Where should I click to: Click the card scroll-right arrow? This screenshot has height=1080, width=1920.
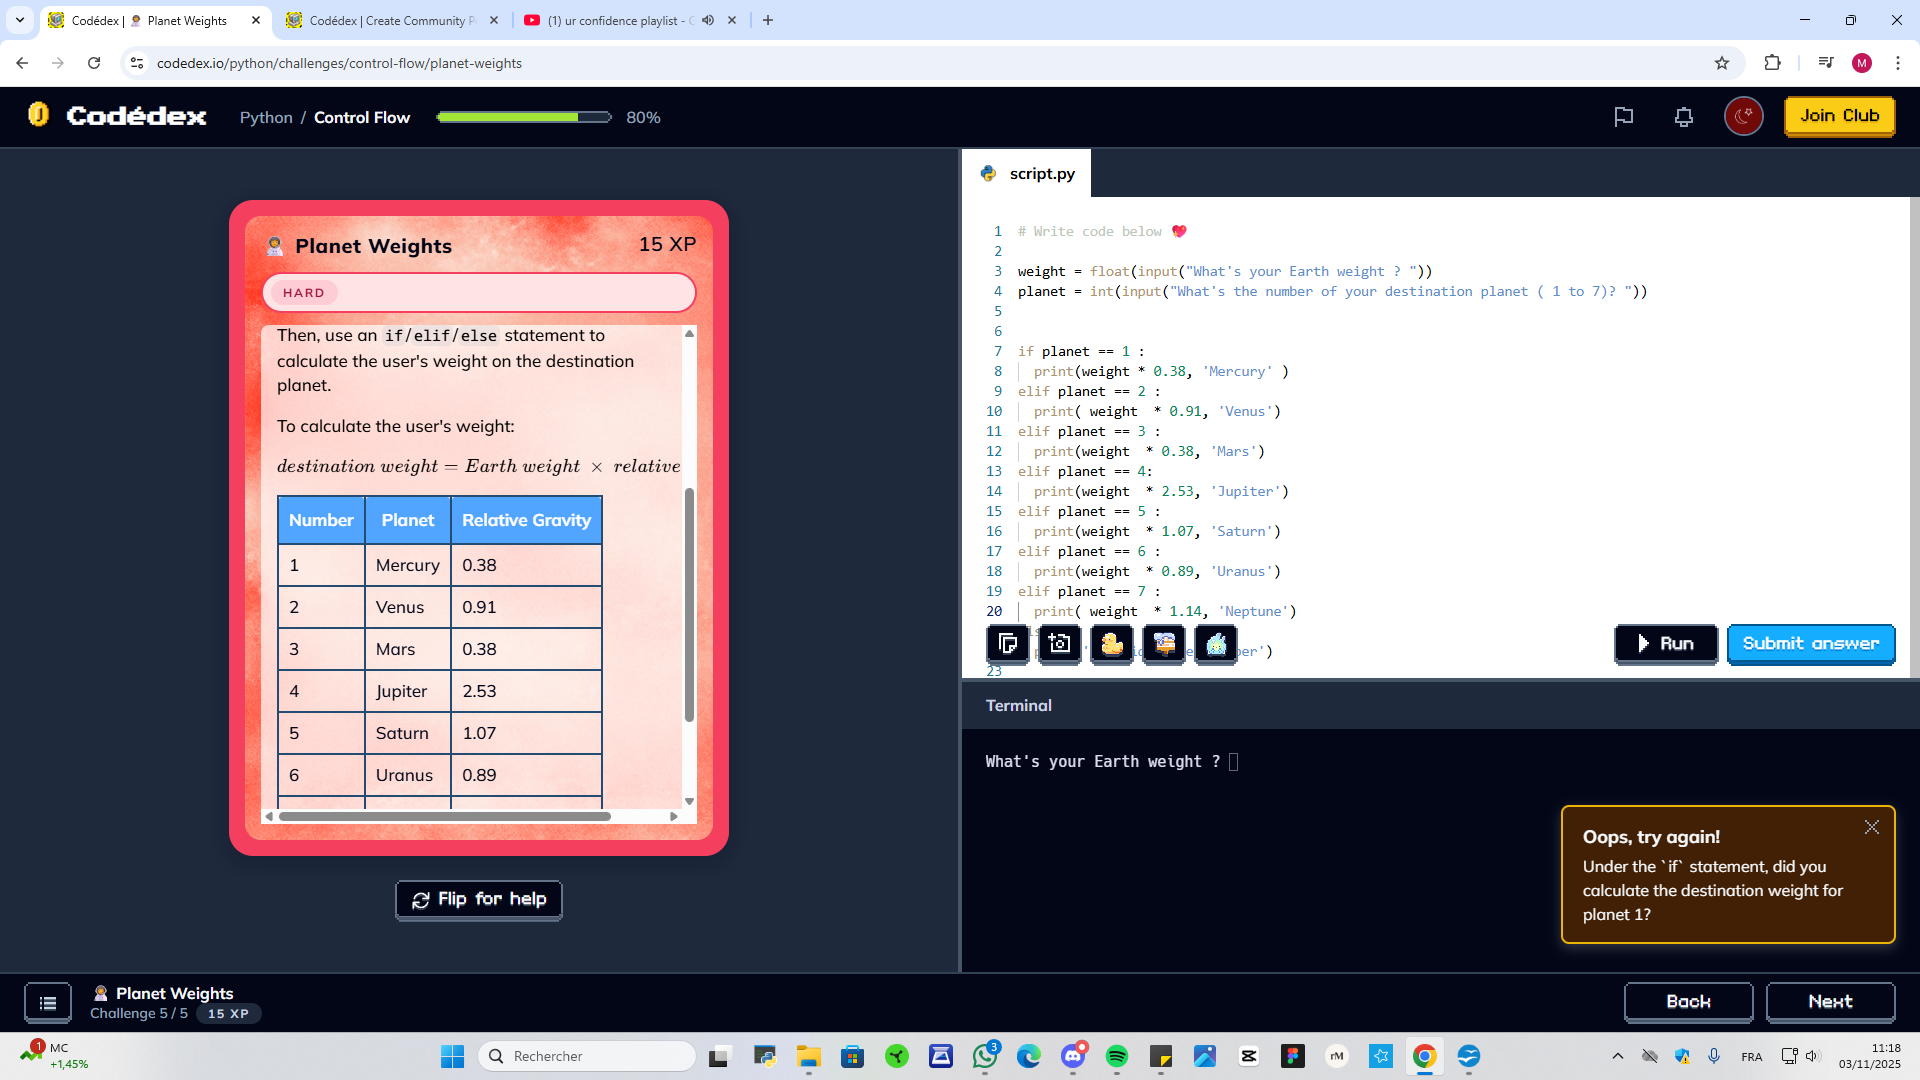coord(674,816)
